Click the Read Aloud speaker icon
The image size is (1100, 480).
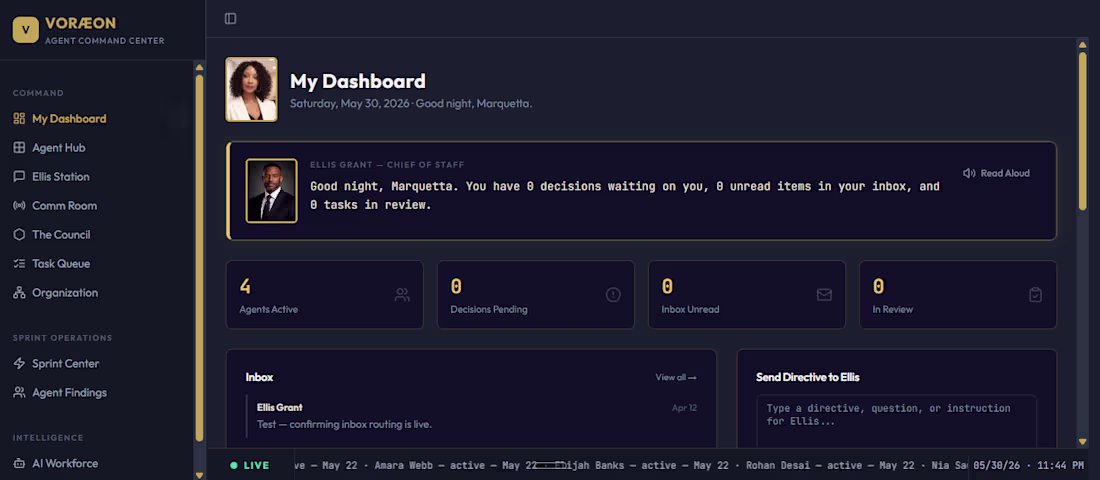[970, 173]
